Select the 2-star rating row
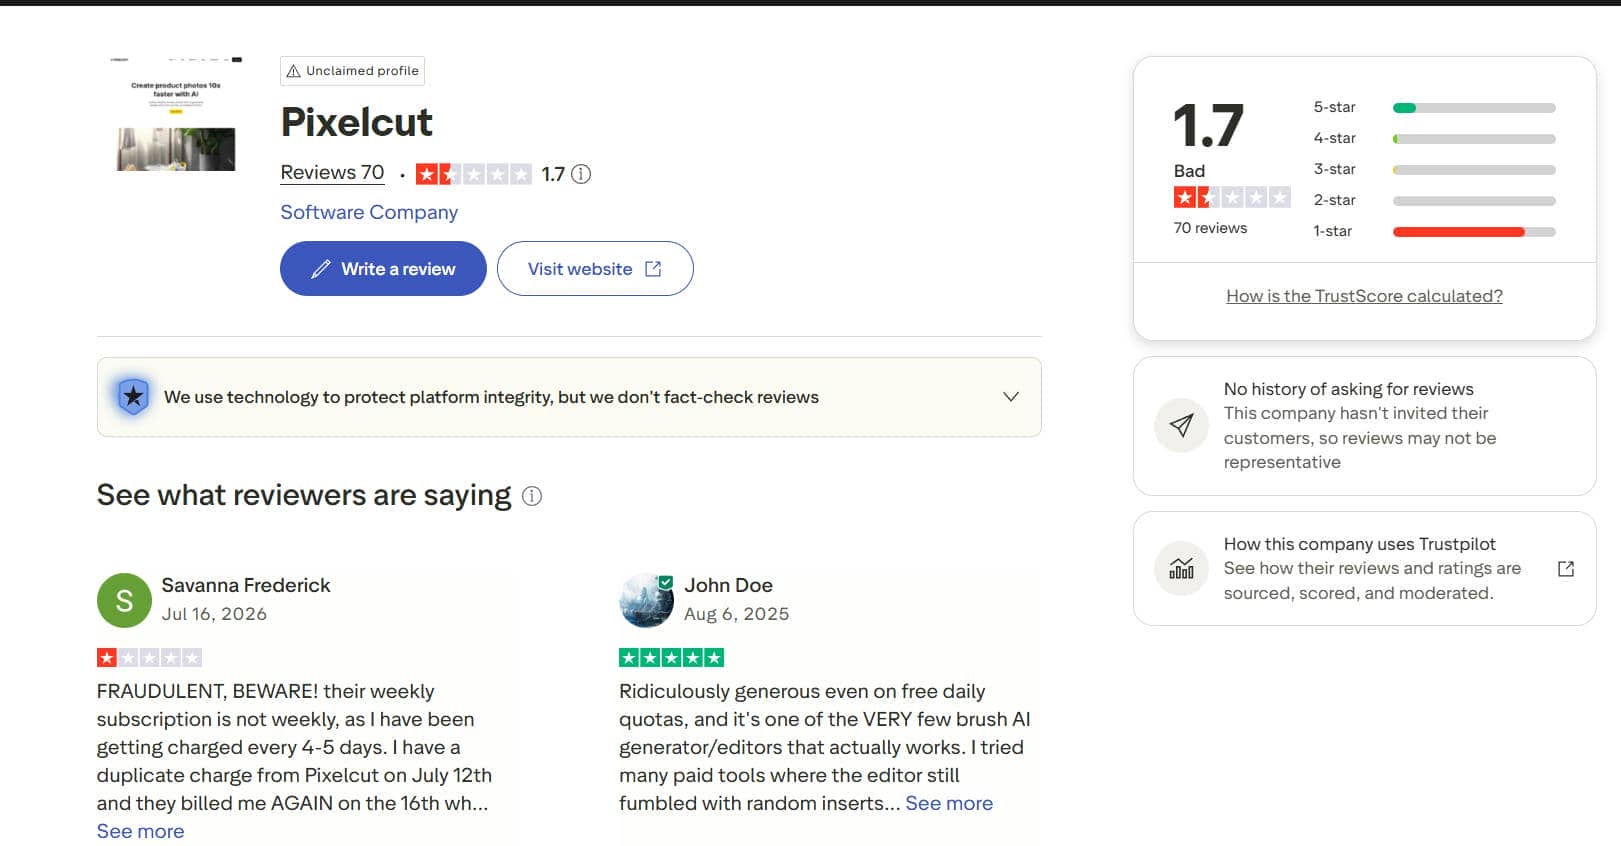 [x=1434, y=200]
